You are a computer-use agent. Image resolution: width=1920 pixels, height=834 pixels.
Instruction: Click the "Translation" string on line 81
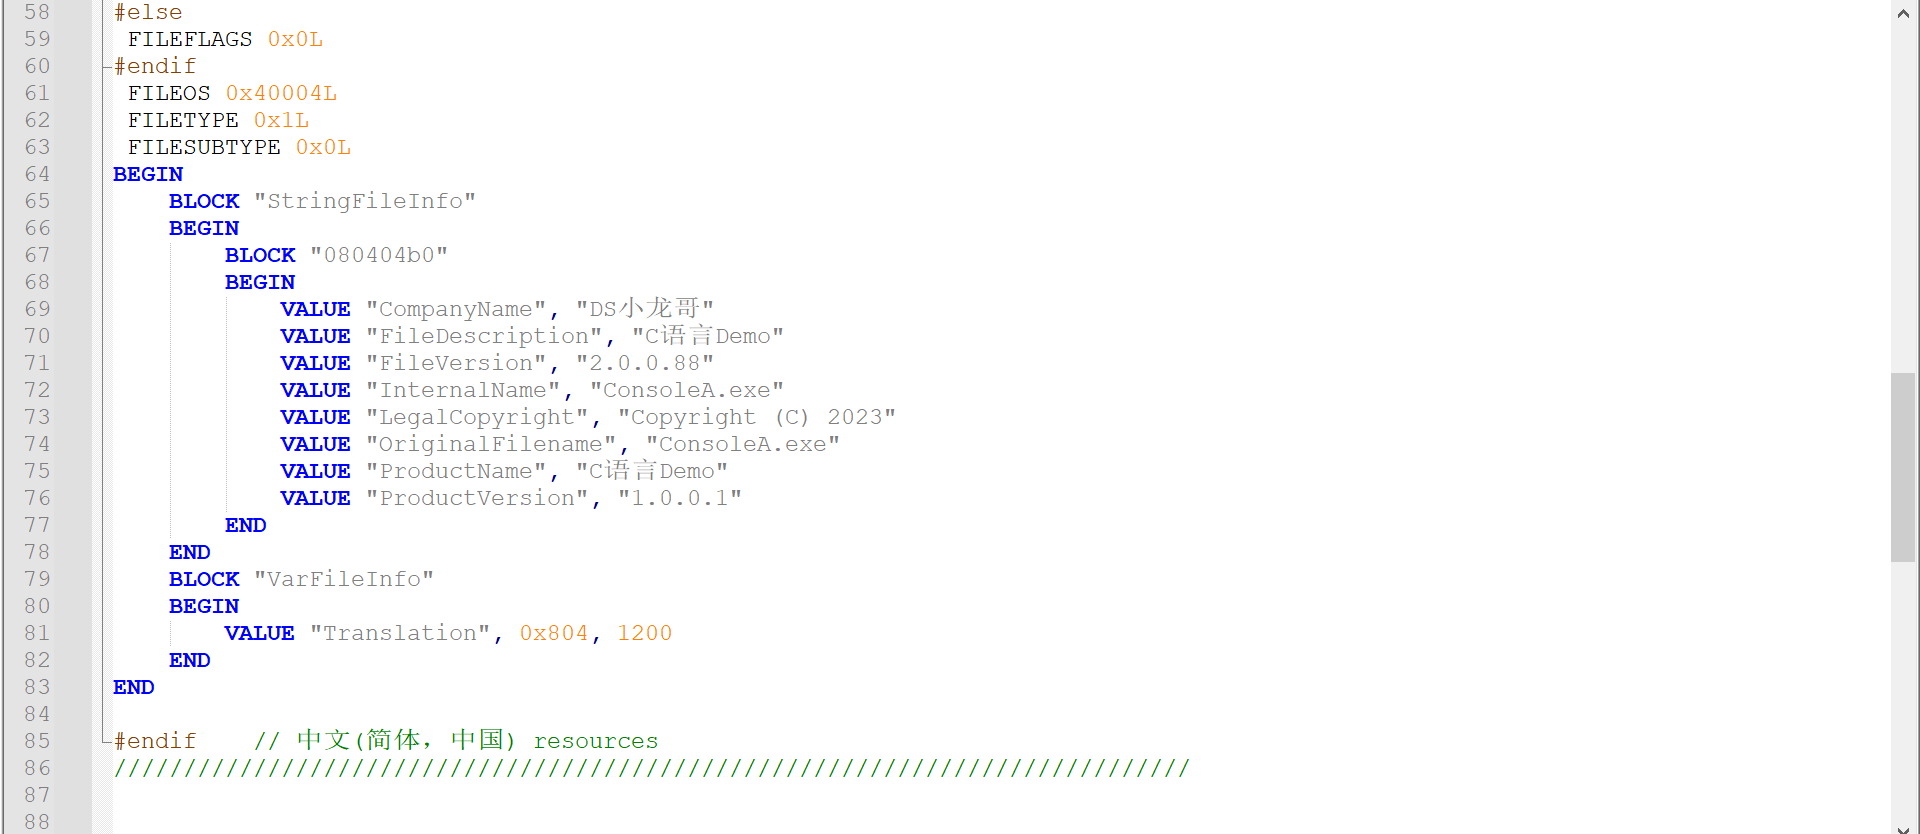[400, 633]
